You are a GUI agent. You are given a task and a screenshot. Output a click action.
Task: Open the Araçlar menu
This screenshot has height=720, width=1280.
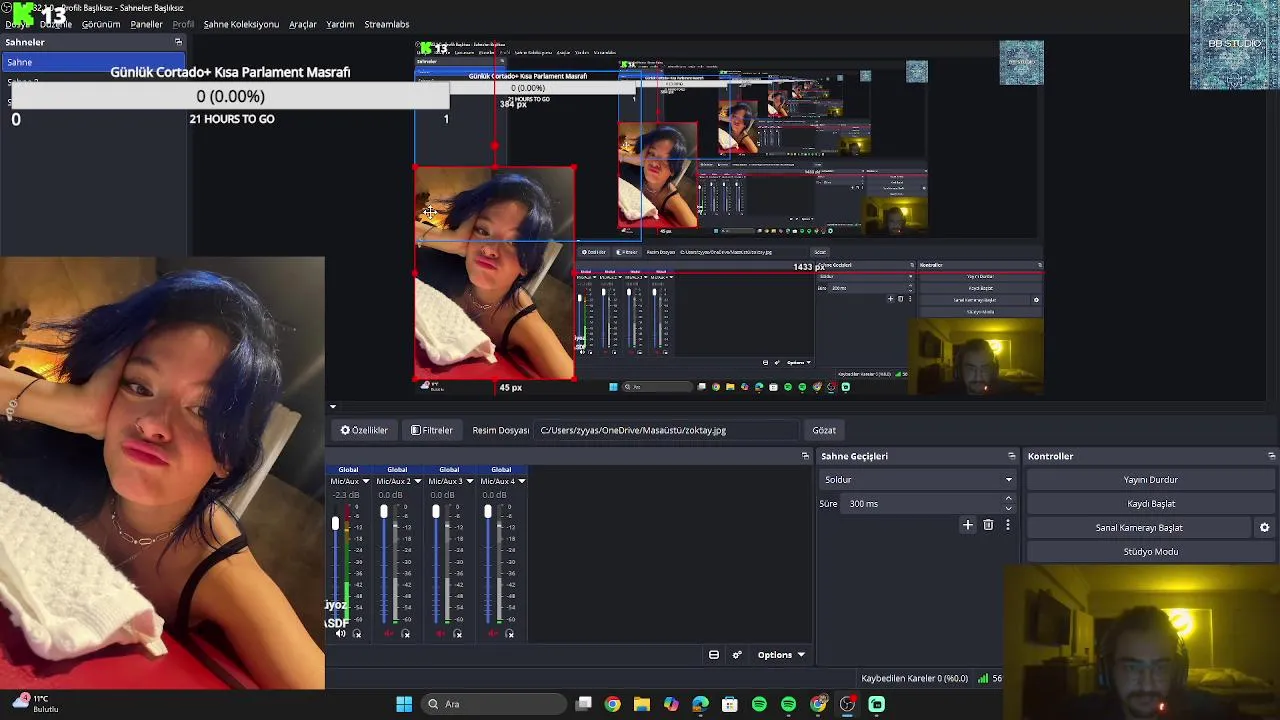tap(303, 24)
